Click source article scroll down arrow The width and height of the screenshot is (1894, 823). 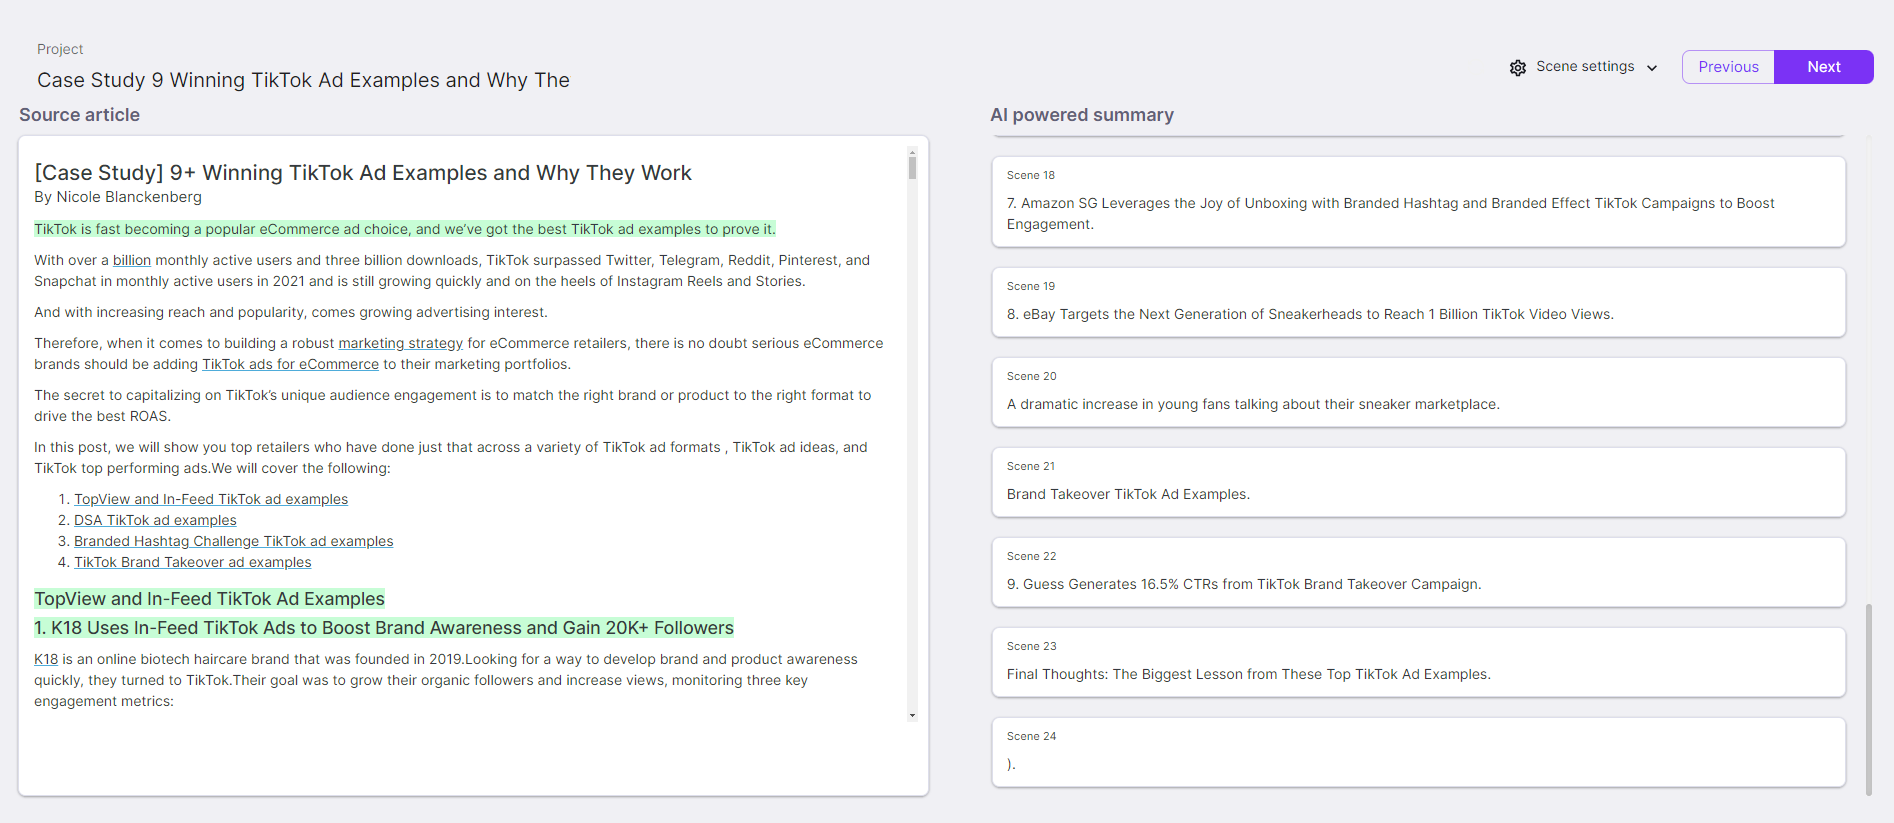(912, 715)
